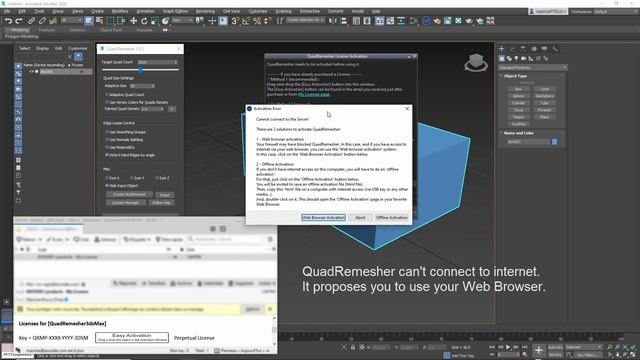The image size is (640, 360).
Task: Click the Mirror tool icon
Action: tap(333, 21)
